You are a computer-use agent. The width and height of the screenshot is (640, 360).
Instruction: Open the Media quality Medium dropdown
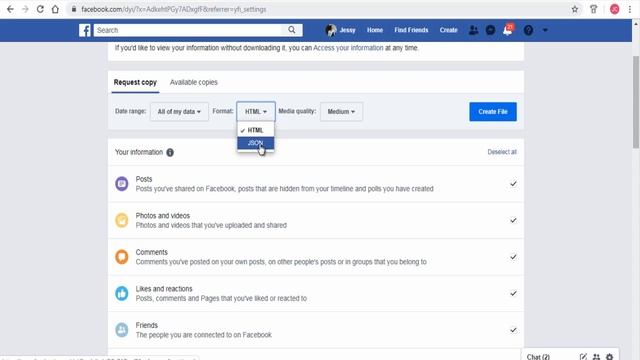point(341,111)
